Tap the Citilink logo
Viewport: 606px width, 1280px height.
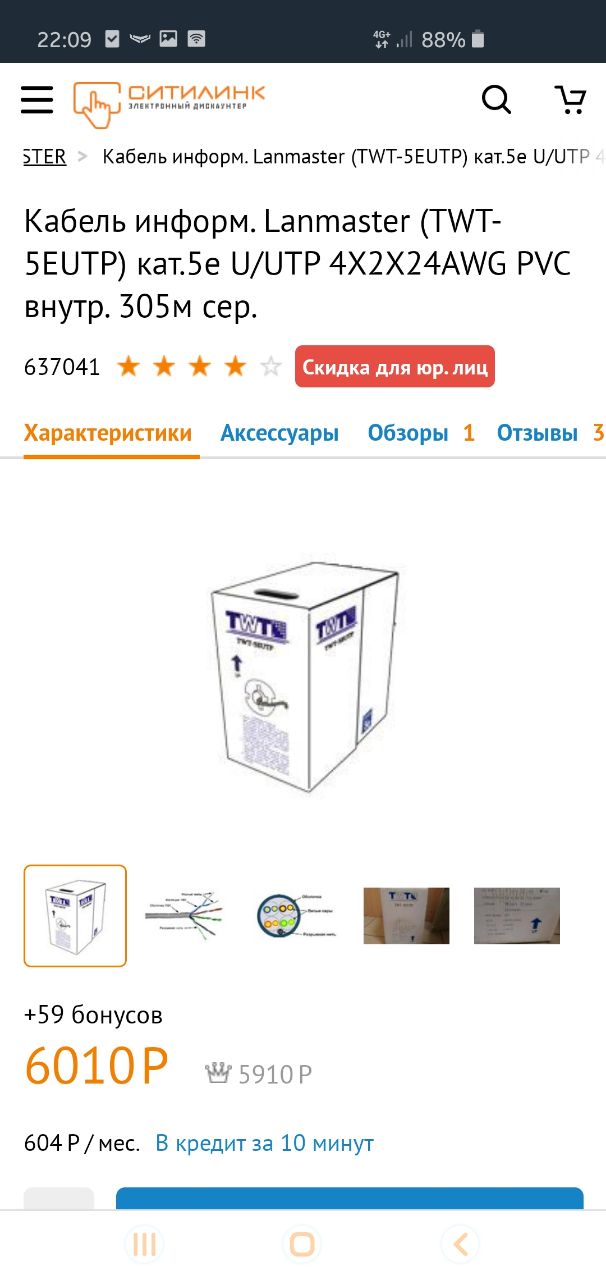[x=169, y=101]
